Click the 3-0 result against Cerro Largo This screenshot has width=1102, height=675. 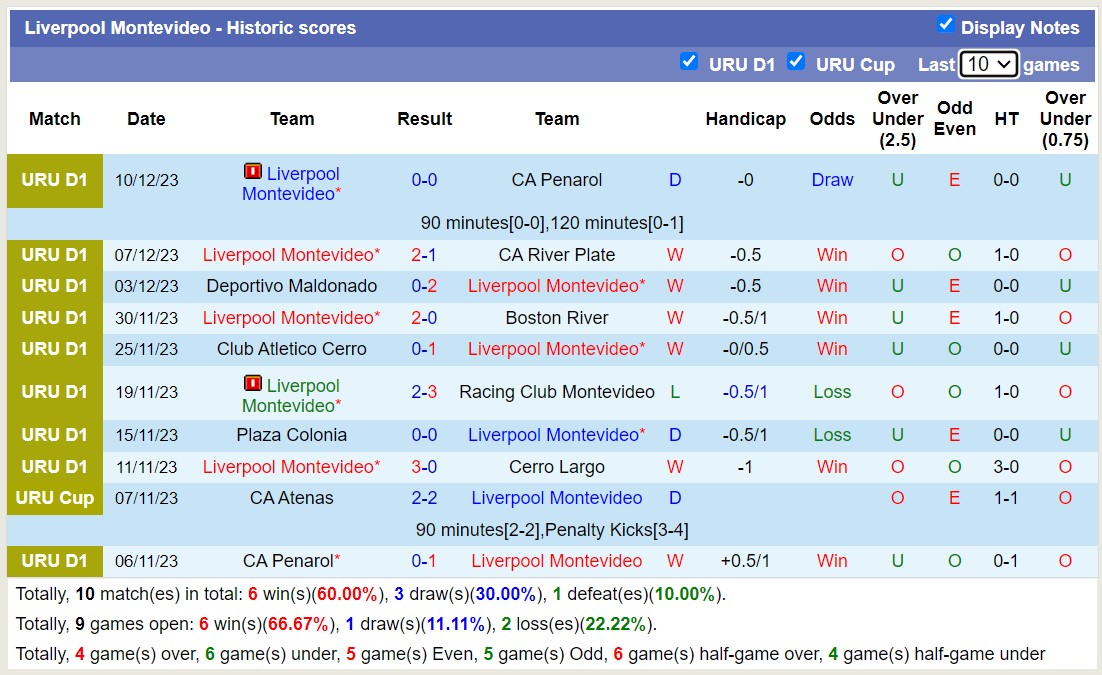(x=424, y=467)
